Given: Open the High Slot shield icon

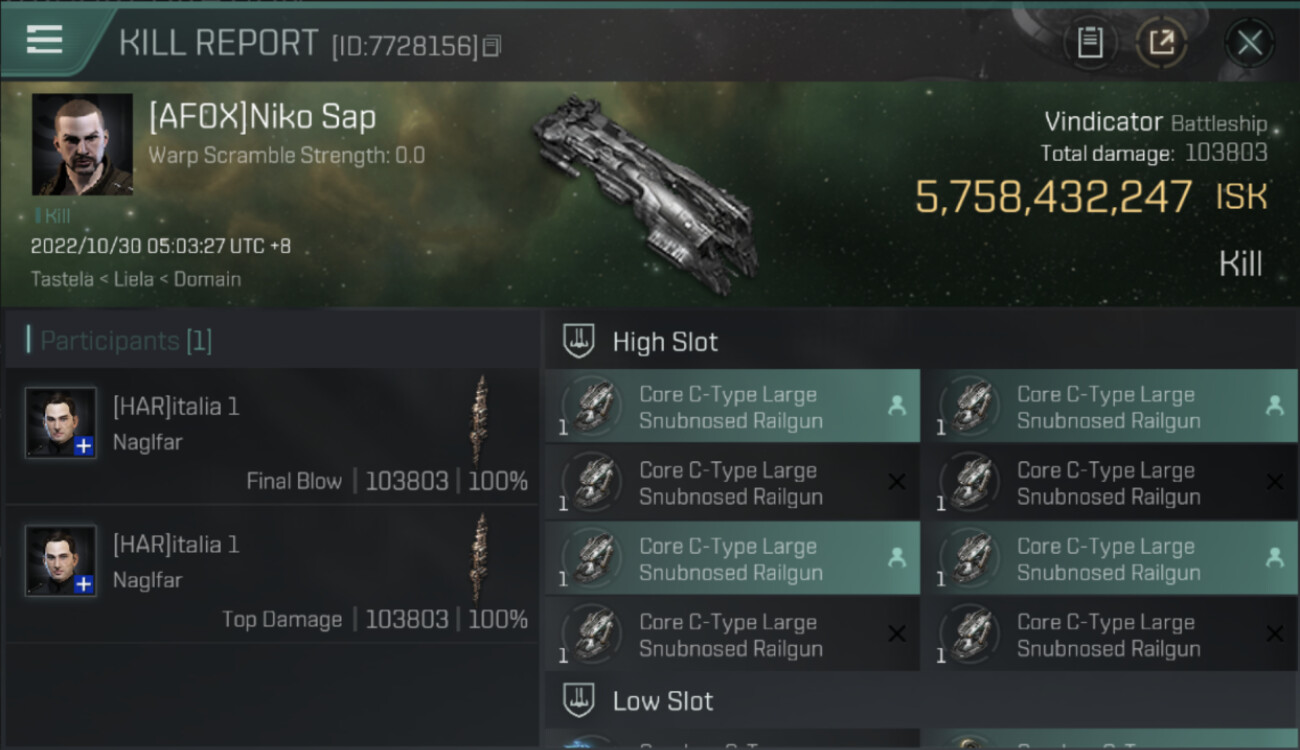Looking at the screenshot, I should (x=579, y=341).
